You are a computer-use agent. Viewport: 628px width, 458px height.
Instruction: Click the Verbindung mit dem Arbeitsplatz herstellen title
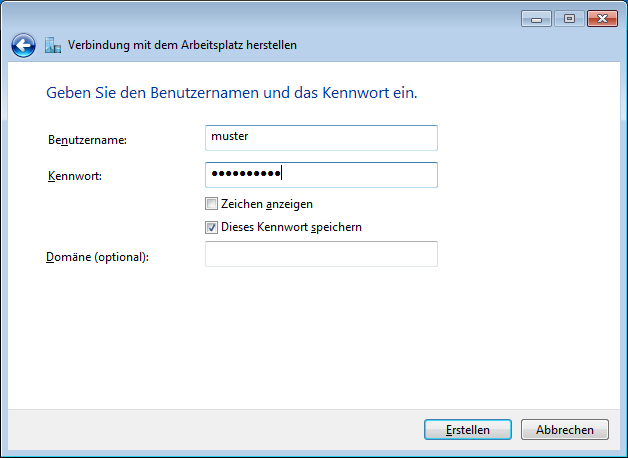(182, 45)
